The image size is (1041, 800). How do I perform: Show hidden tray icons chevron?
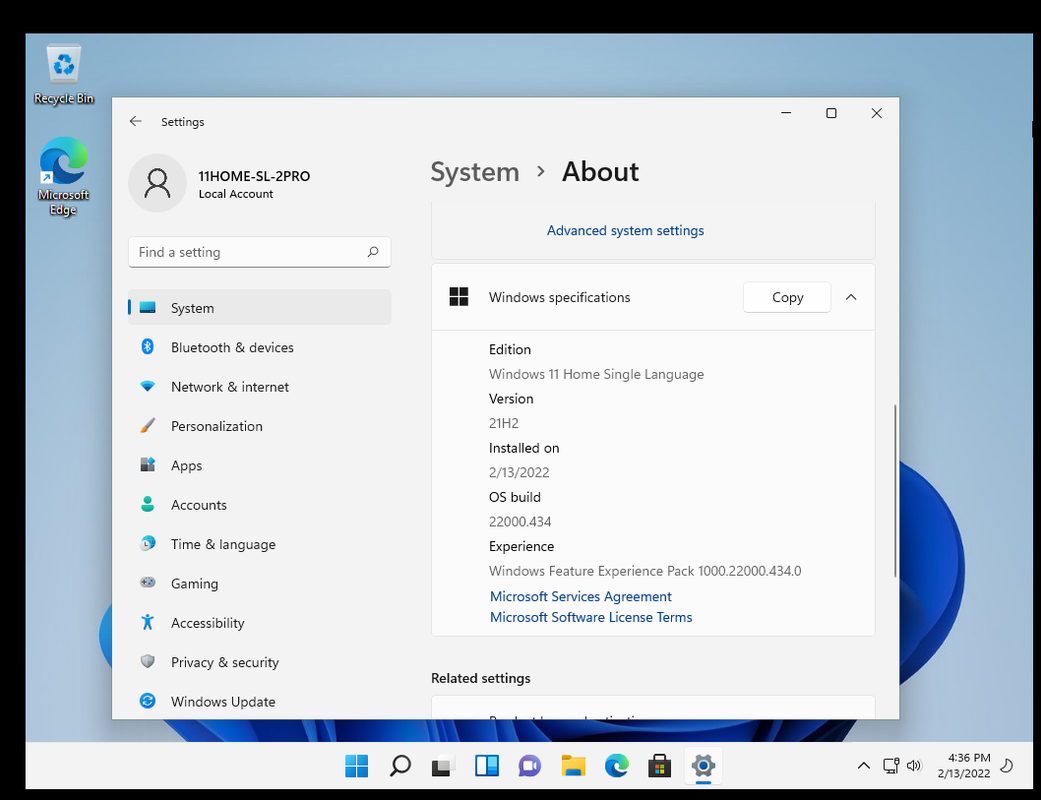coord(863,765)
